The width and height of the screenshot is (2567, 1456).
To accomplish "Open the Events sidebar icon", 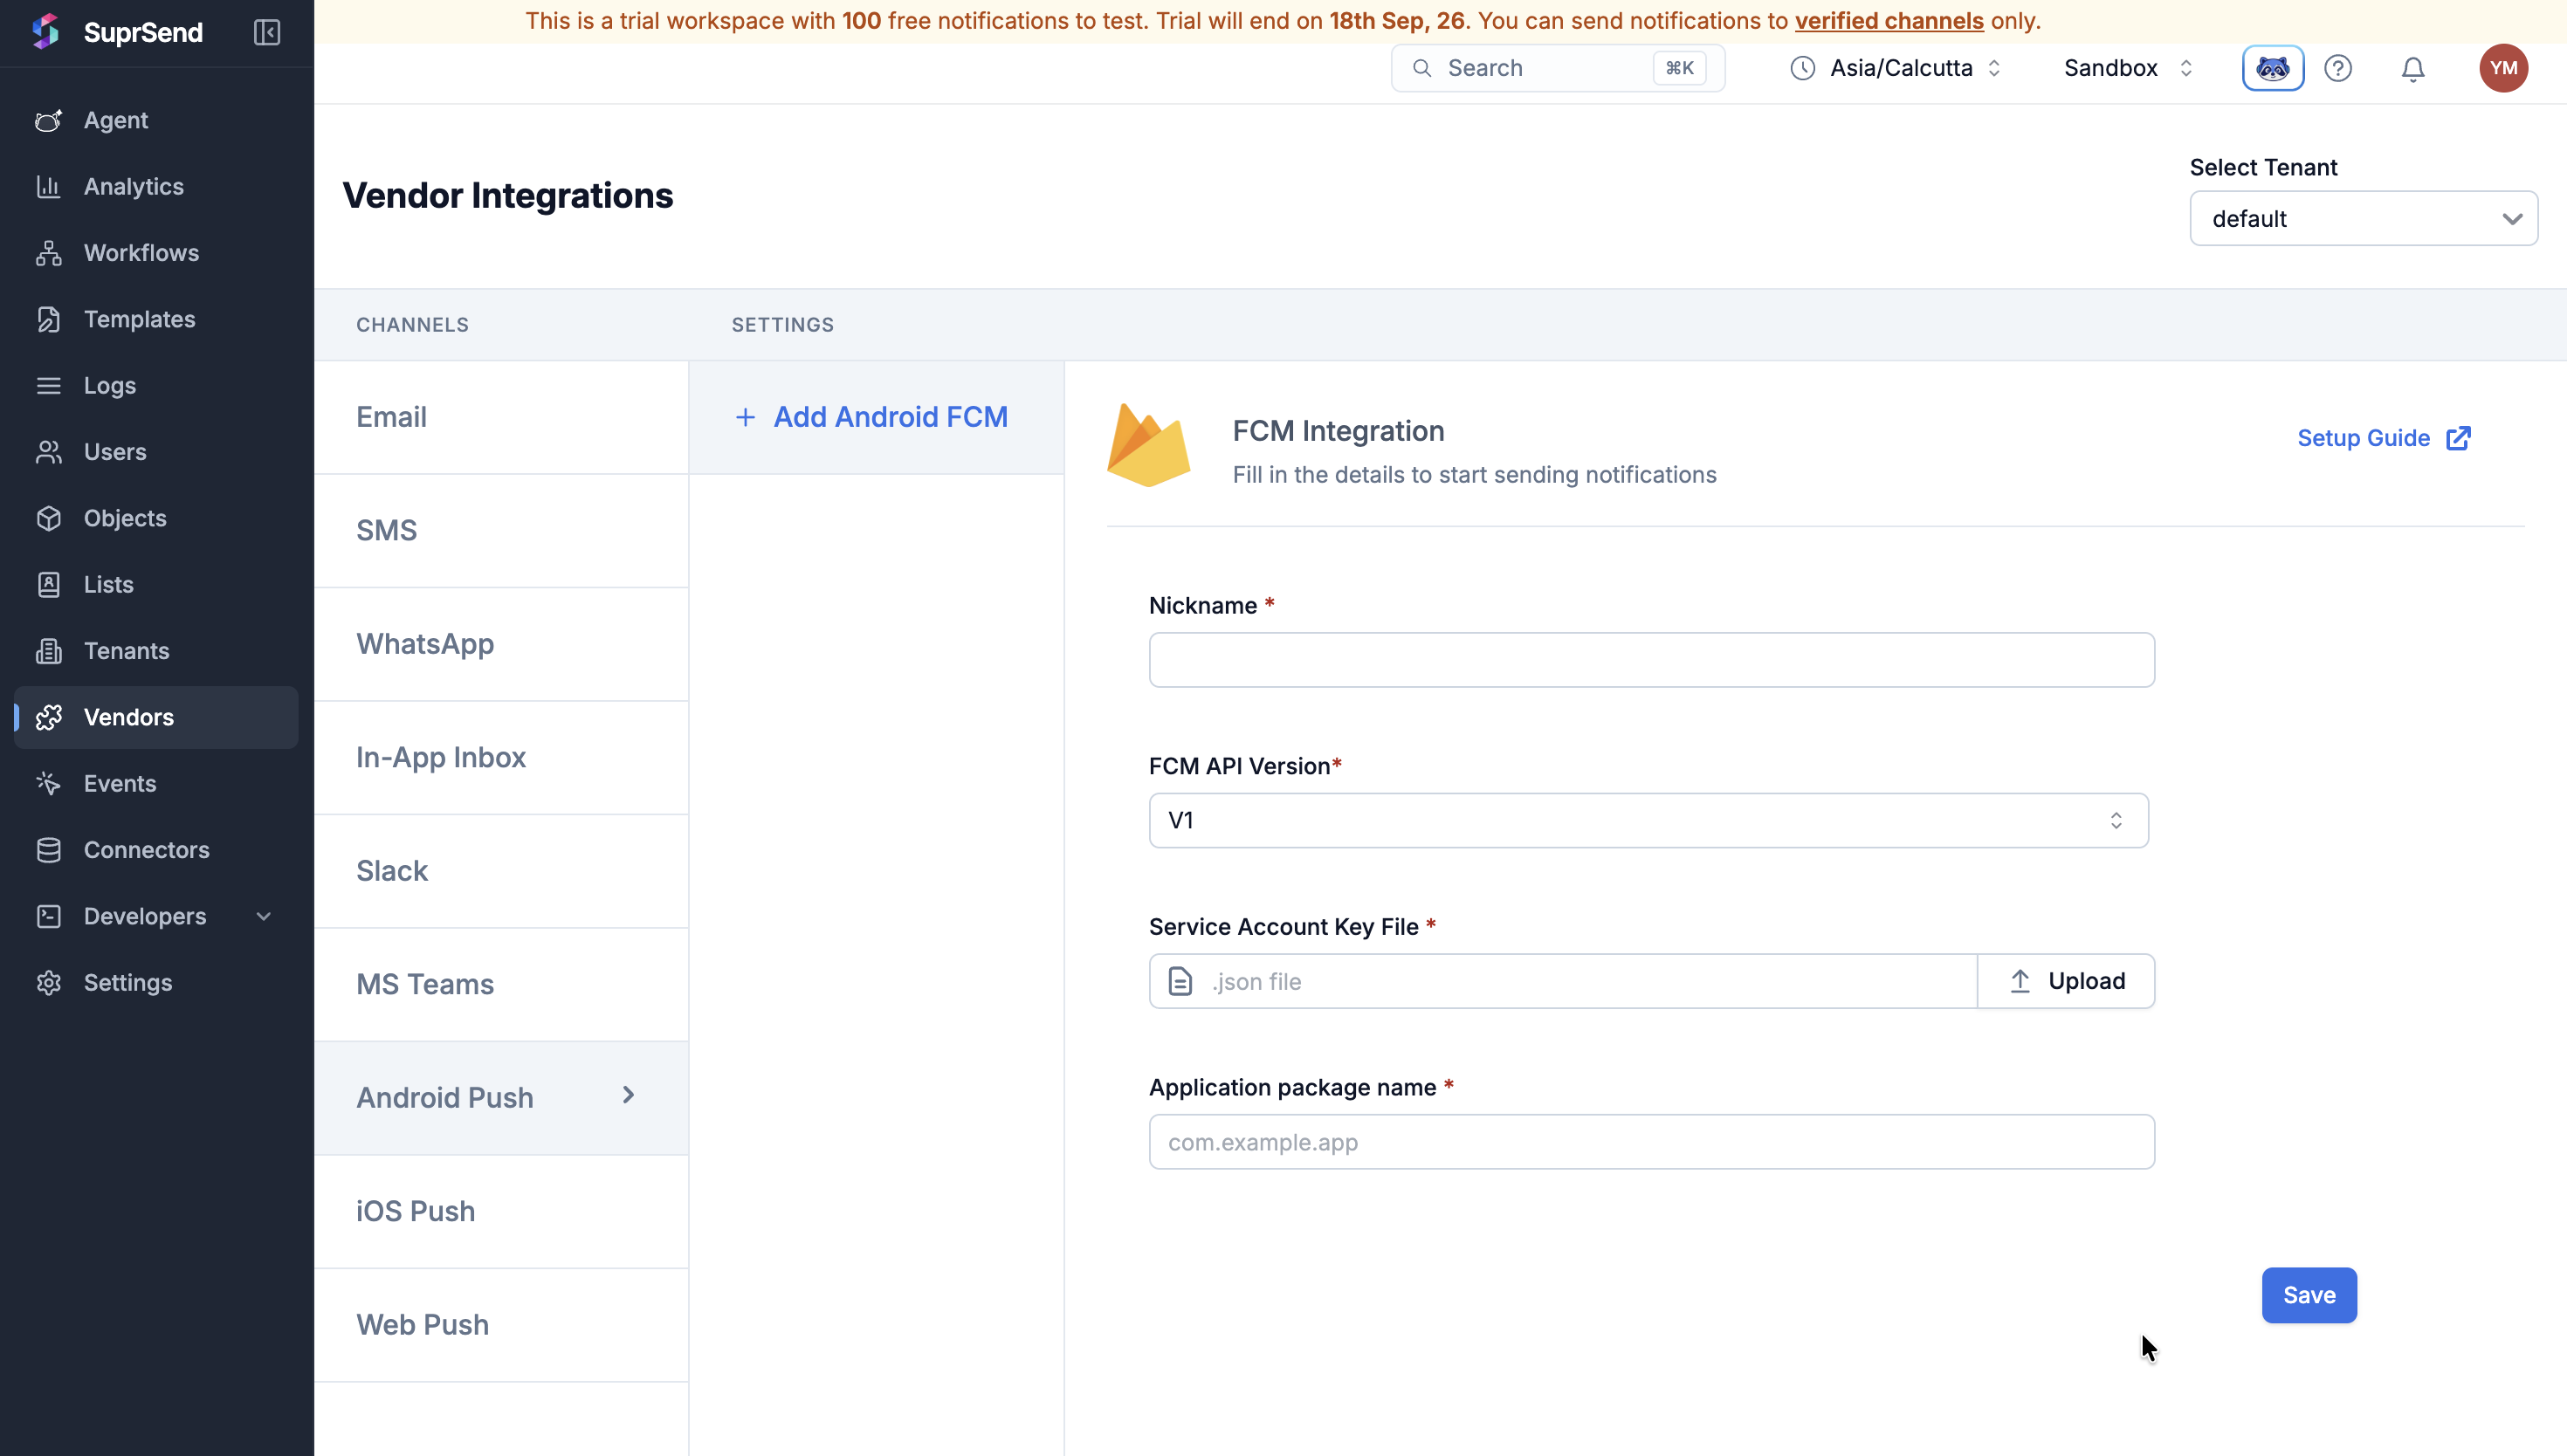I will [x=49, y=783].
